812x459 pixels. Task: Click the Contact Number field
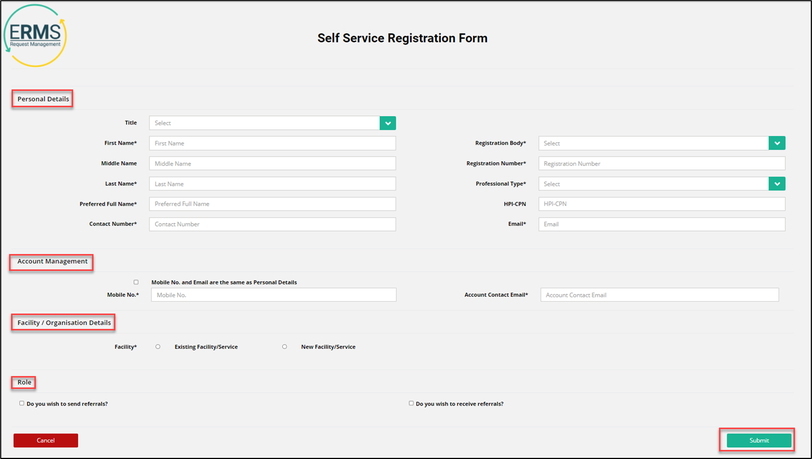(x=272, y=224)
